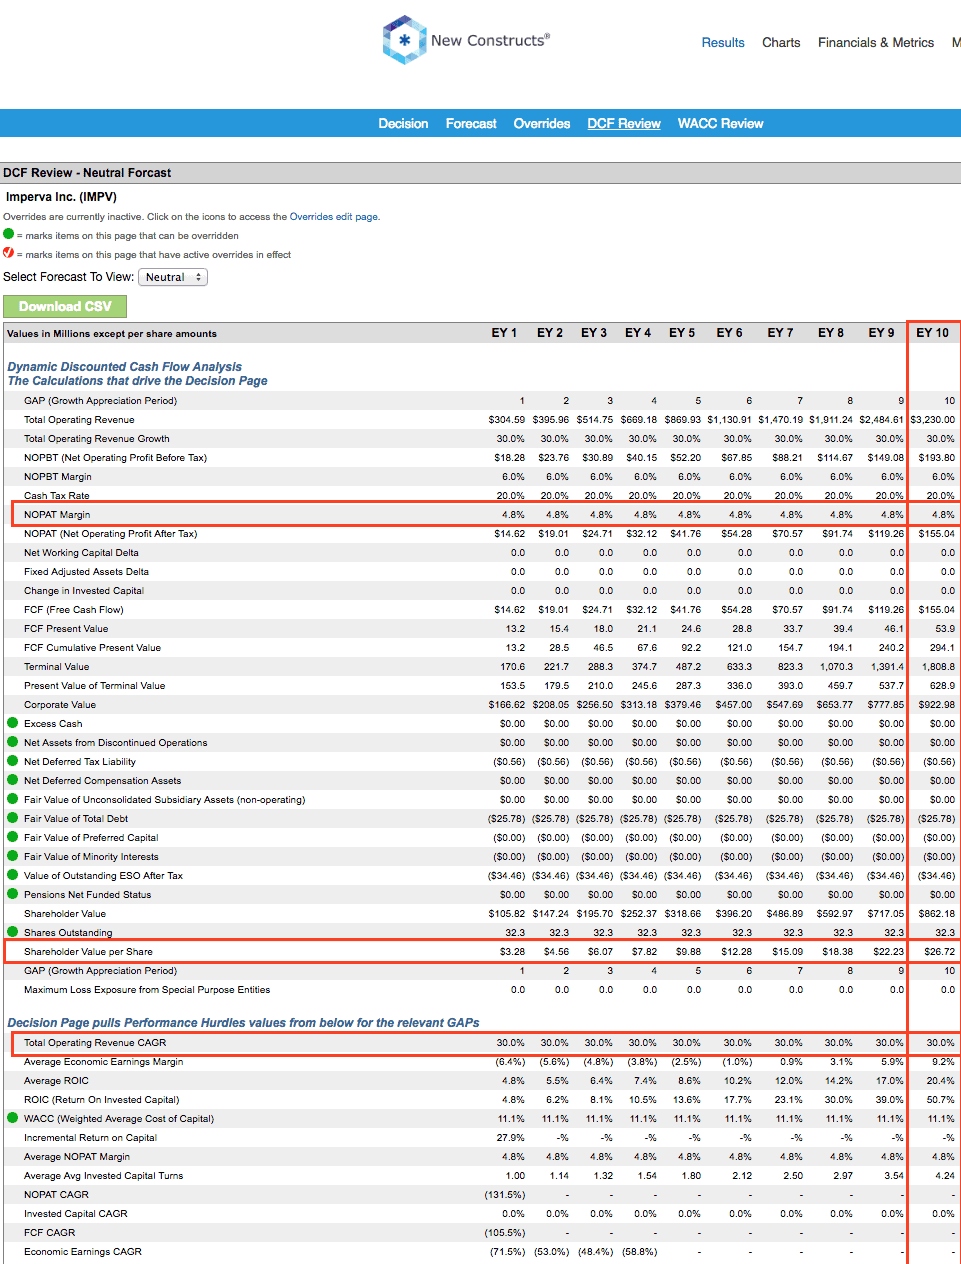Click the Terminal Value row label
The height and width of the screenshot is (1264, 961).
coord(56,666)
